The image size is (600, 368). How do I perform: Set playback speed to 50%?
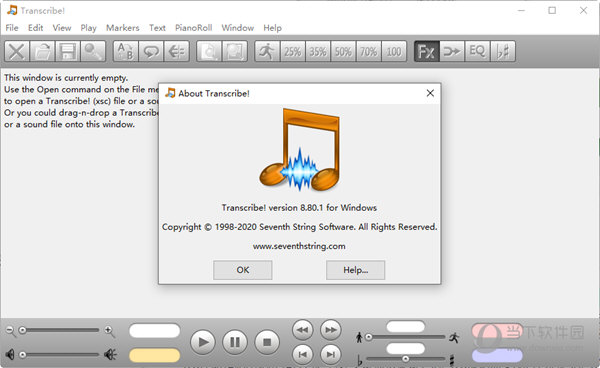pos(343,51)
